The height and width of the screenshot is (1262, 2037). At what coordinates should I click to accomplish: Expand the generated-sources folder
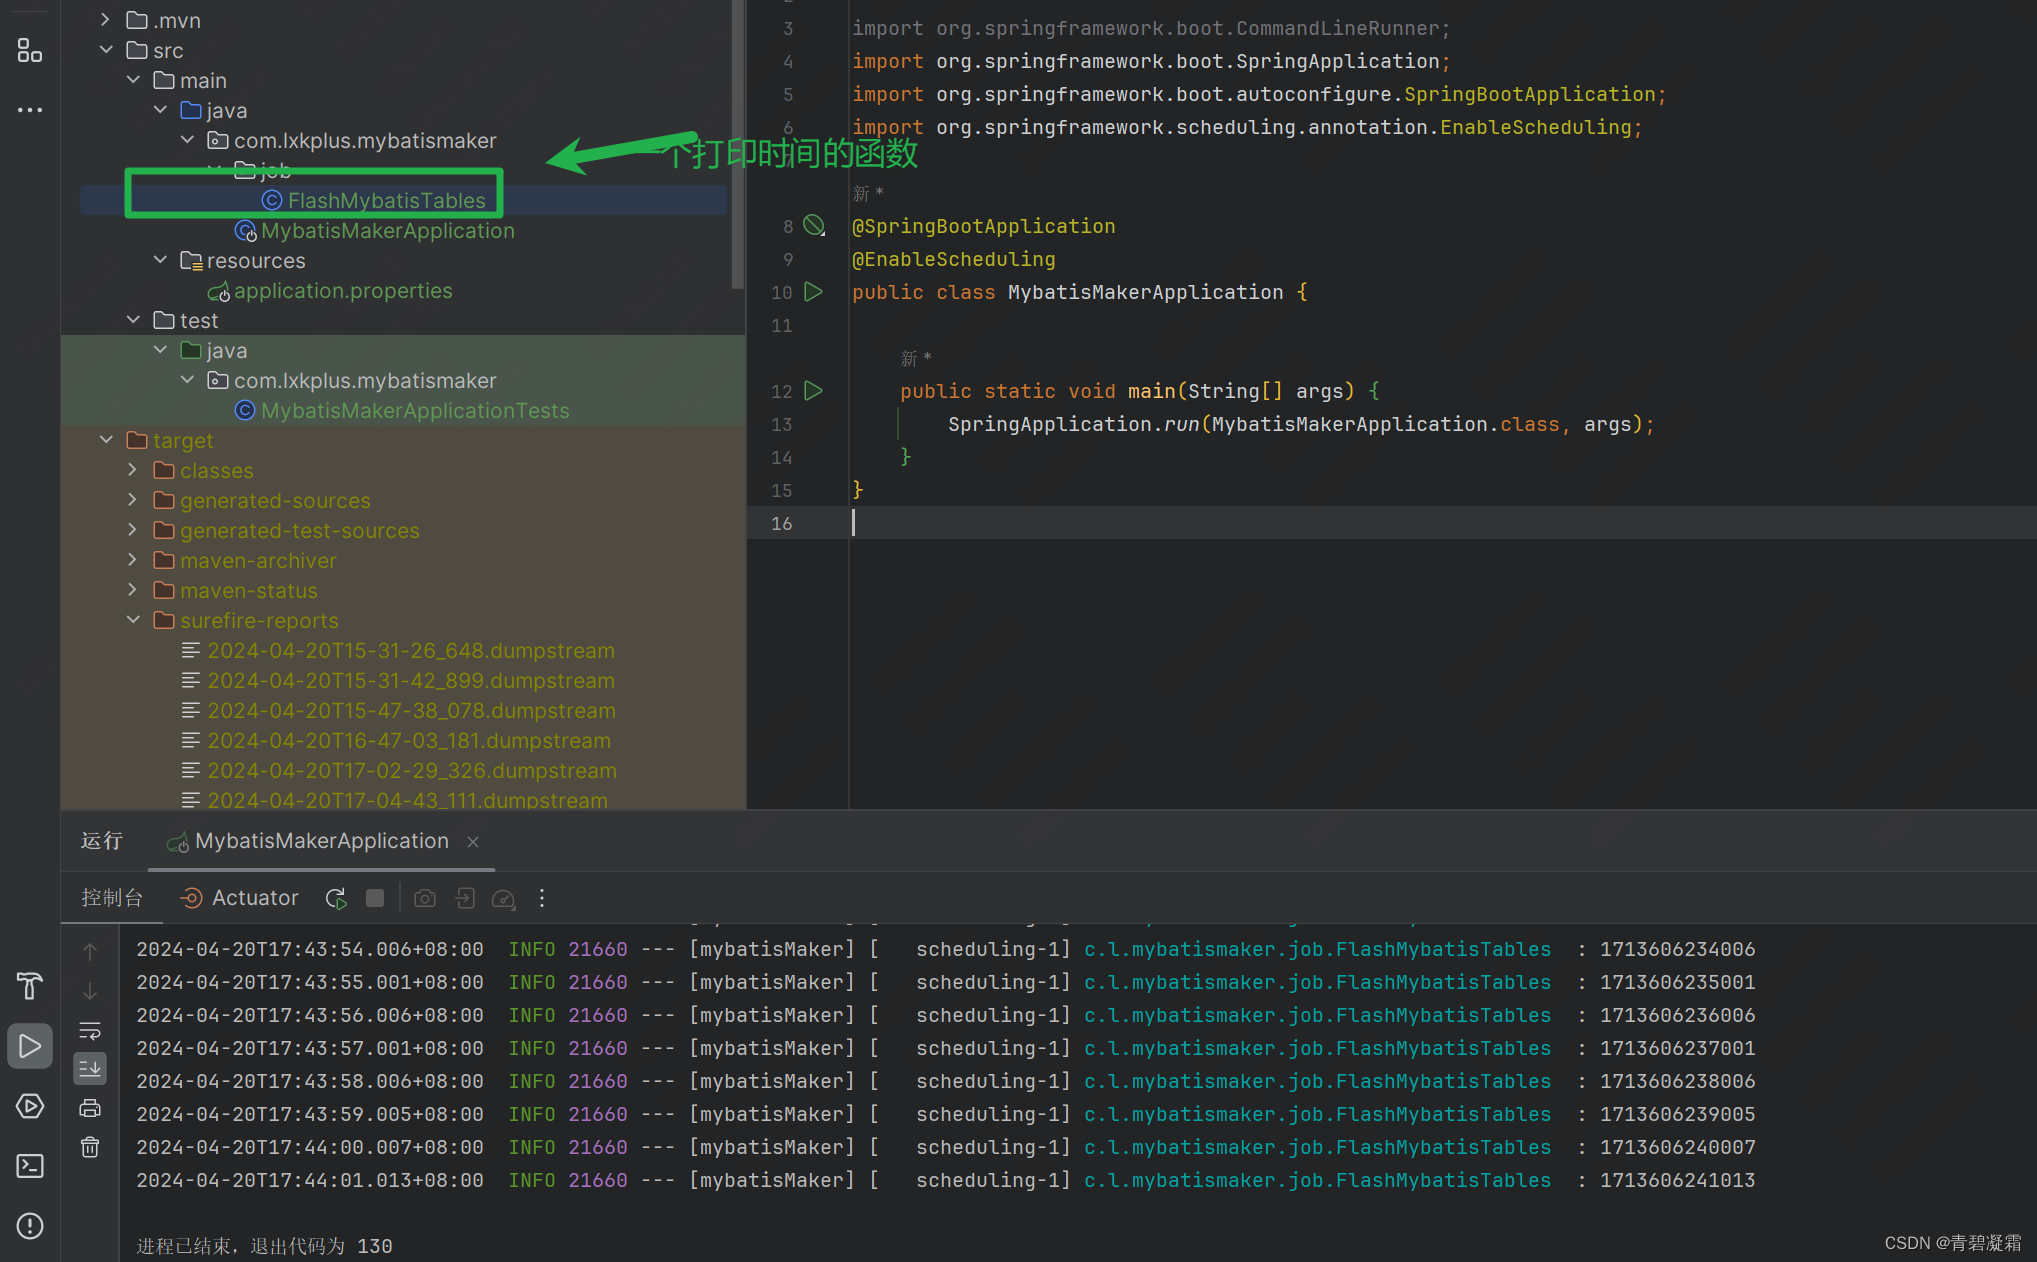(x=132, y=500)
